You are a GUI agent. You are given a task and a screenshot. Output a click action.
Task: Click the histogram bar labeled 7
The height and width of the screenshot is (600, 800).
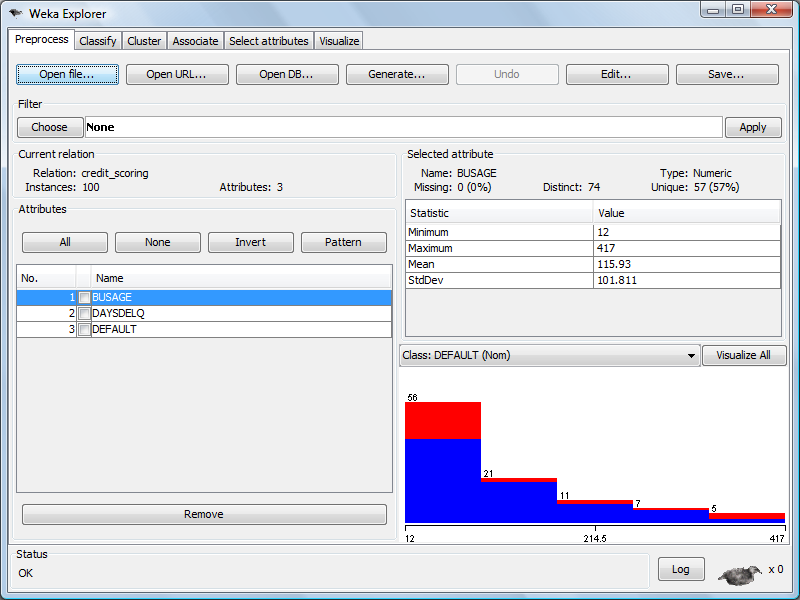tap(671, 515)
